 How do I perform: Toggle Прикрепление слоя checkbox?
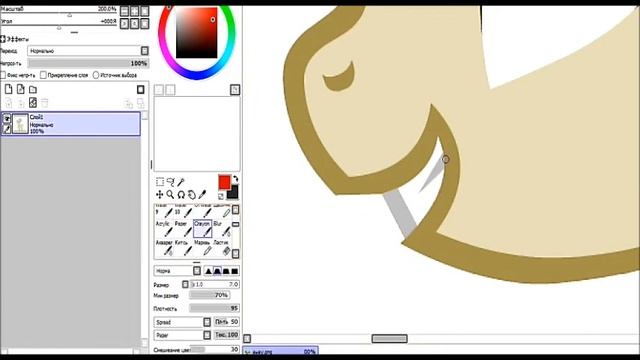(43, 75)
